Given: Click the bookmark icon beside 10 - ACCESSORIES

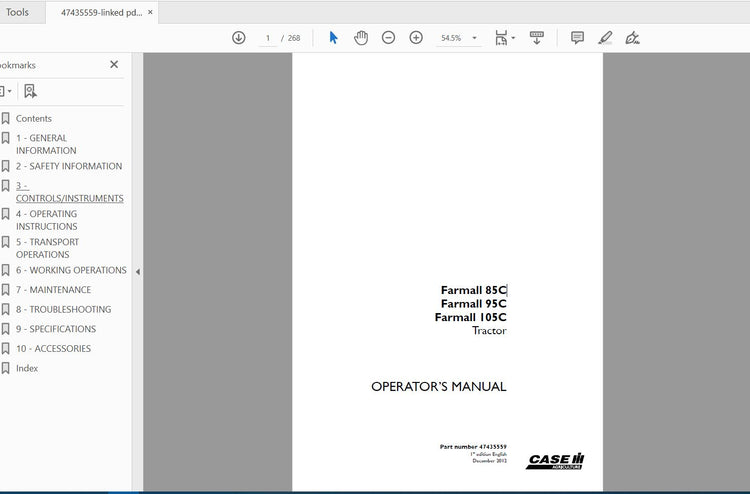Looking at the screenshot, I should 5,348.
